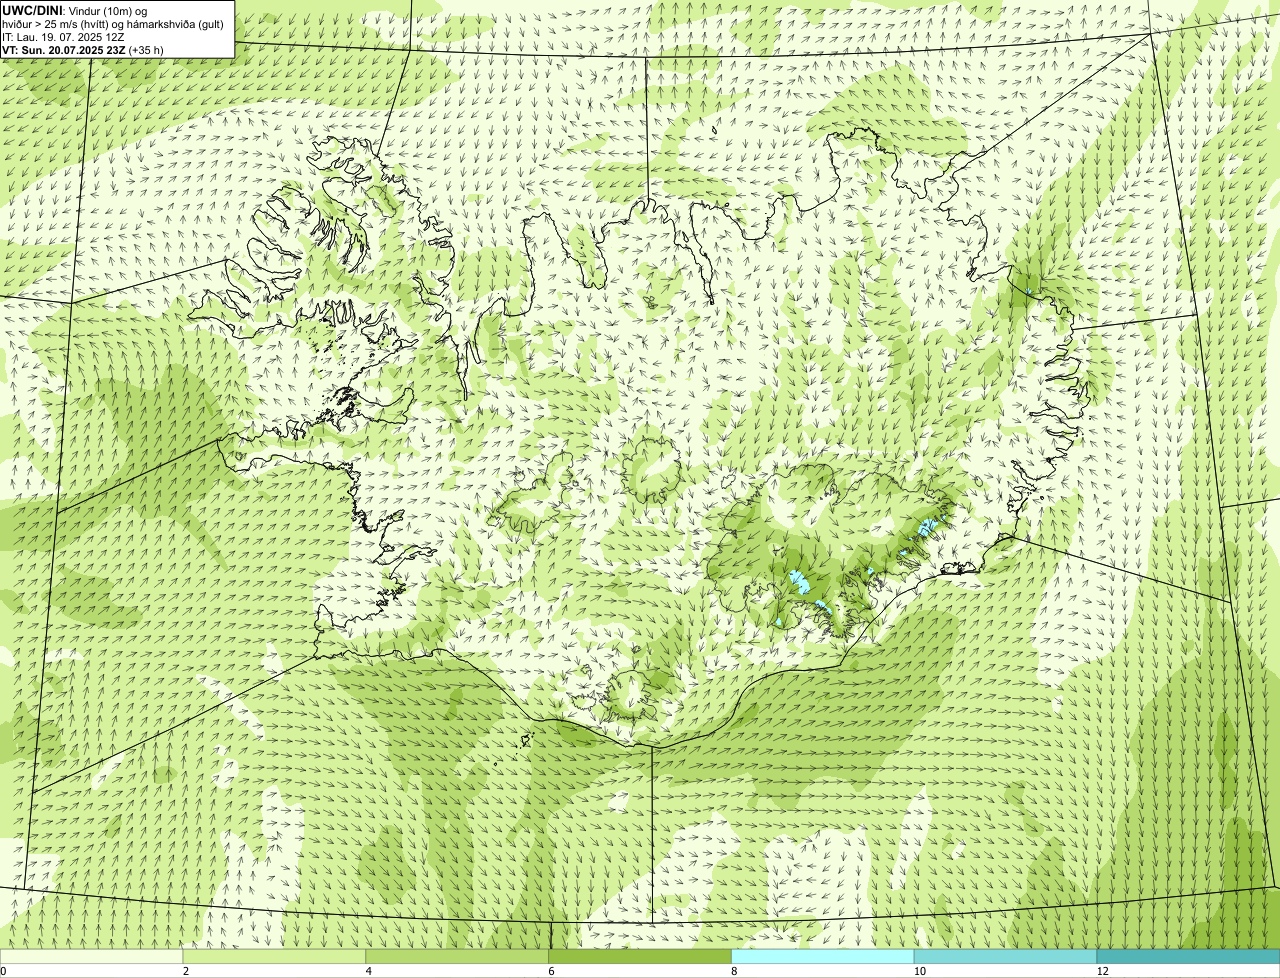Select the light green 2–4 m/s color bar segment
Screen dimensions: 1280x978
[x=275, y=957]
